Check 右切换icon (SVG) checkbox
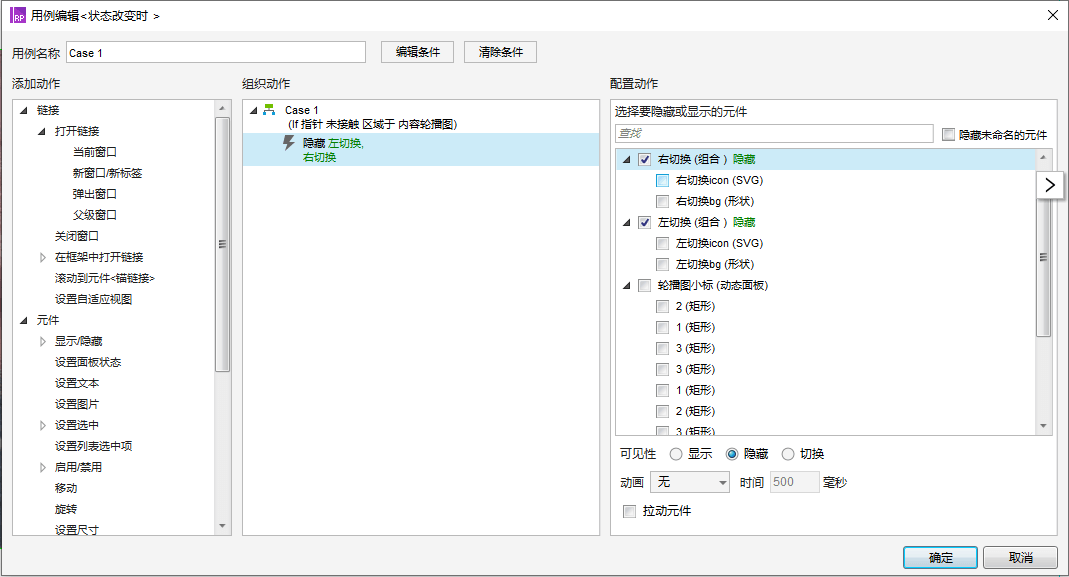The image size is (1069, 577). 662,180
